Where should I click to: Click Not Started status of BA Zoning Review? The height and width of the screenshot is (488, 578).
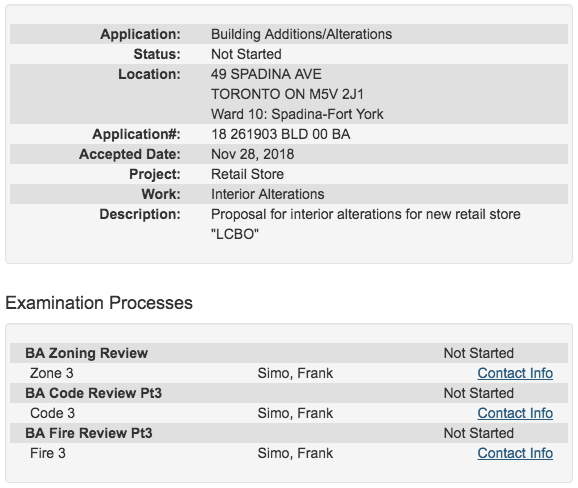click(478, 353)
